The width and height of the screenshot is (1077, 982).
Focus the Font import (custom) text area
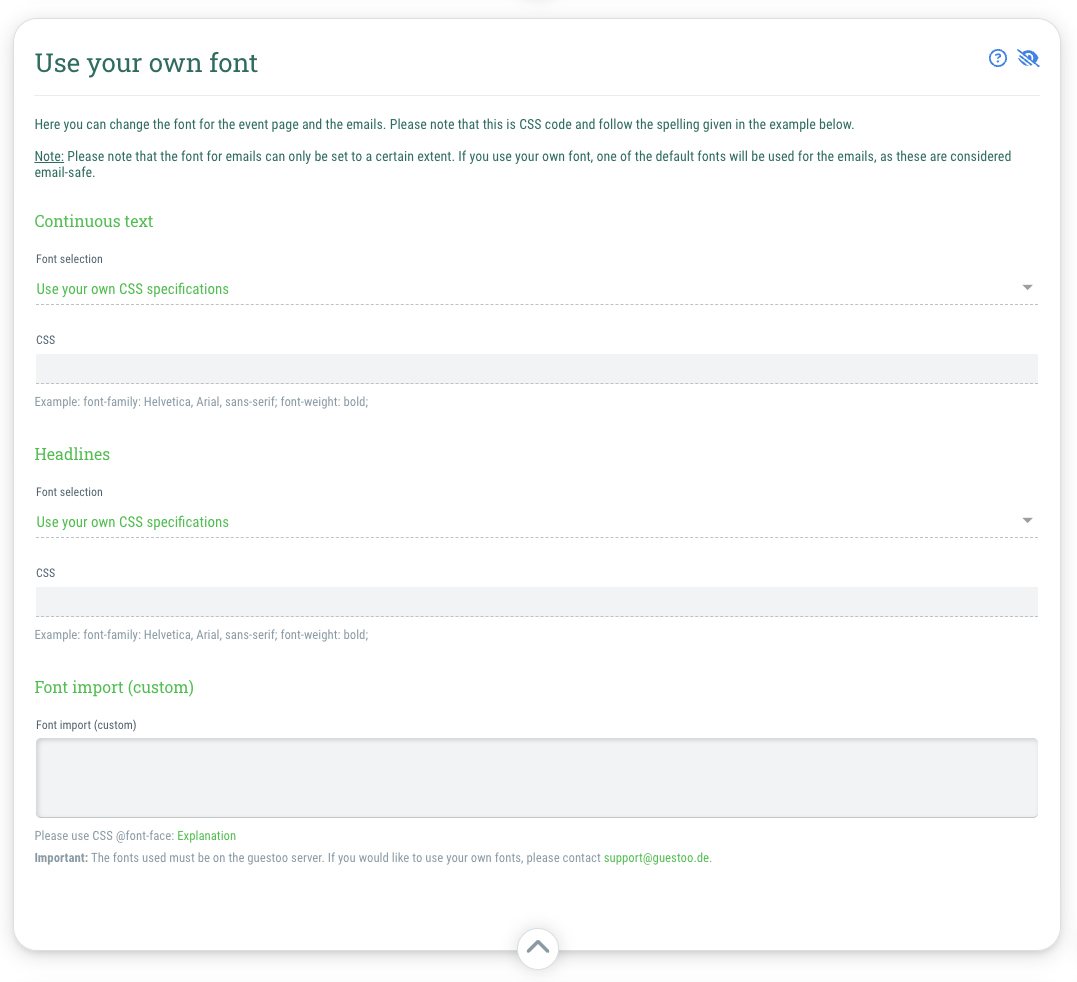(x=536, y=778)
